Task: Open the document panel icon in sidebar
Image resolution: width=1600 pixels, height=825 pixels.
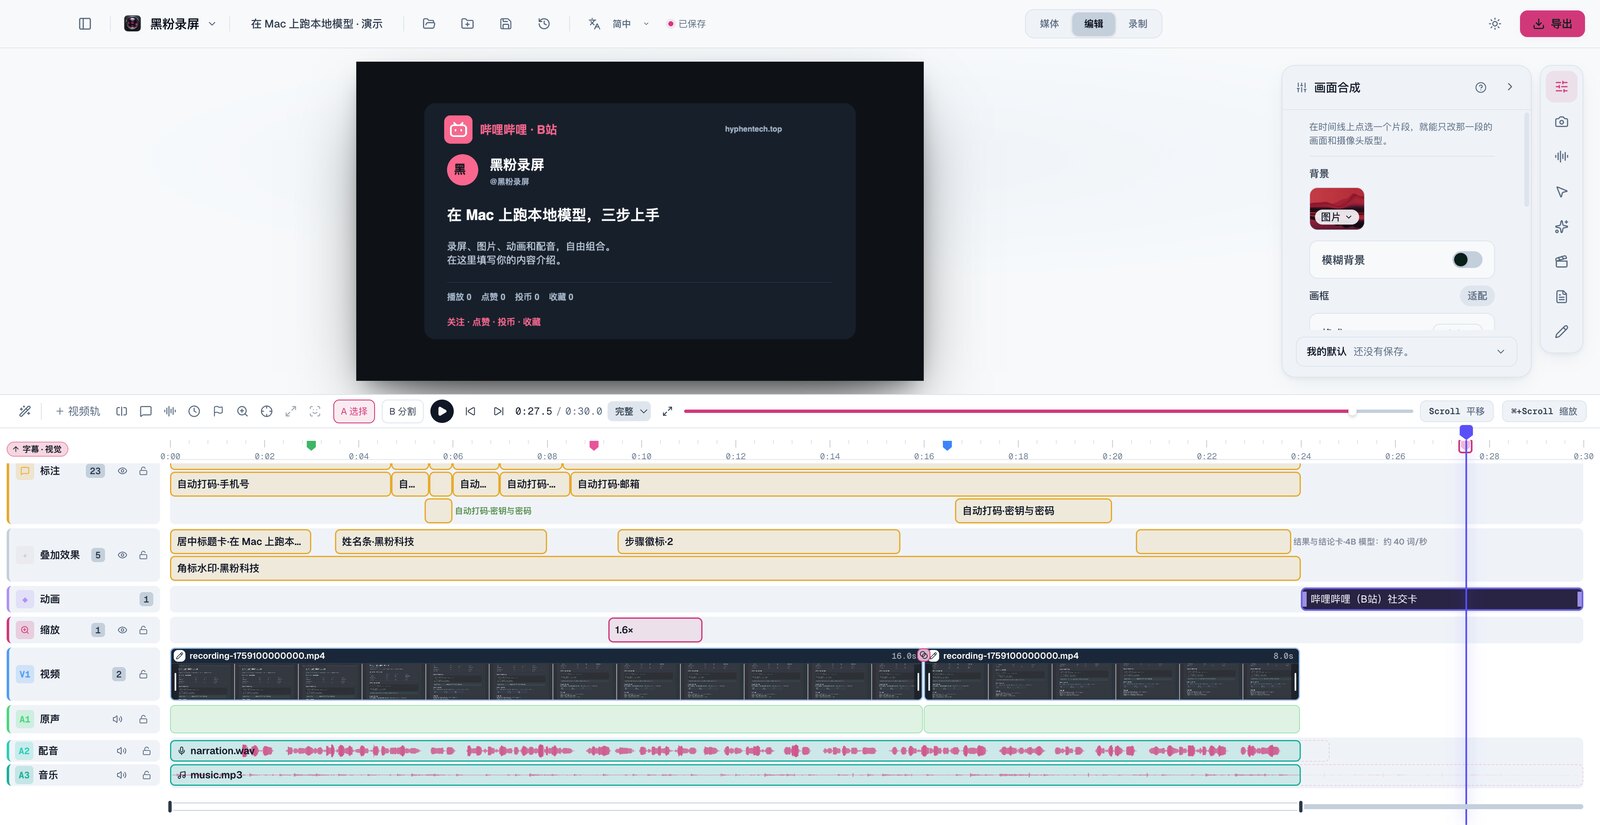Action: pos(1562,297)
